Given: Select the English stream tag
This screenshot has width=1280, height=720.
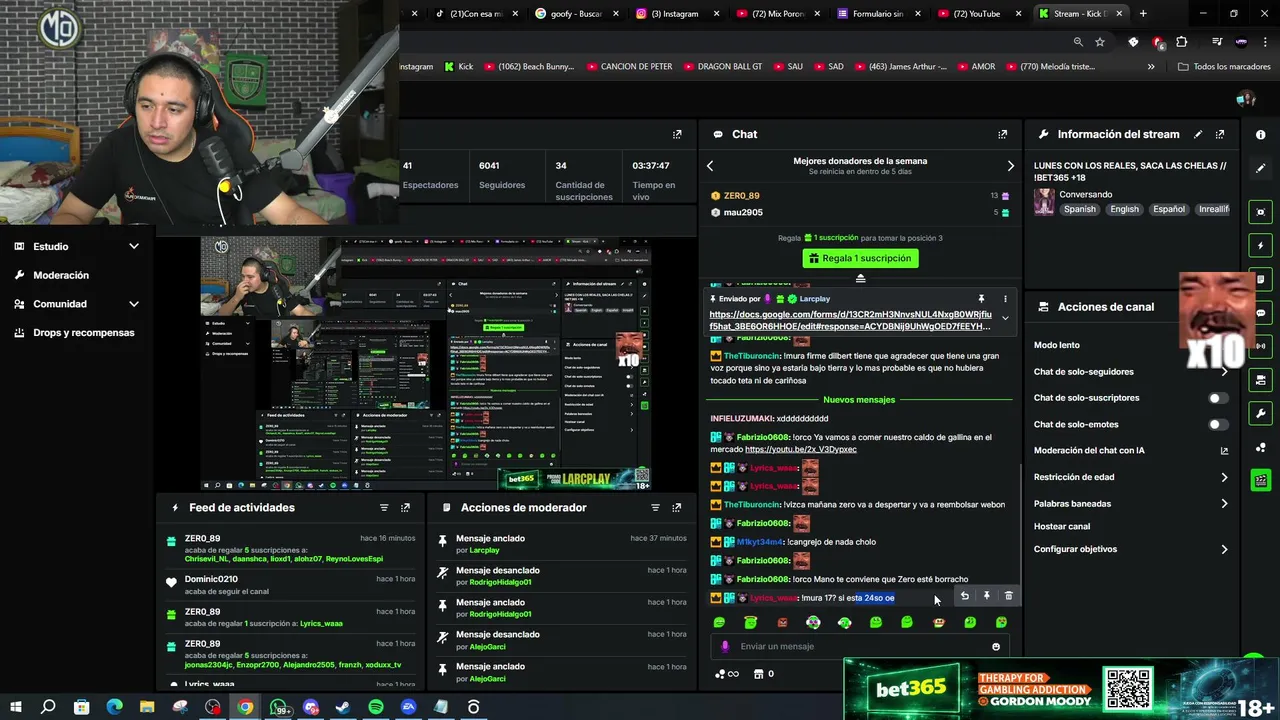Looking at the screenshot, I should pyautogui.click(x=1124, y=210).
